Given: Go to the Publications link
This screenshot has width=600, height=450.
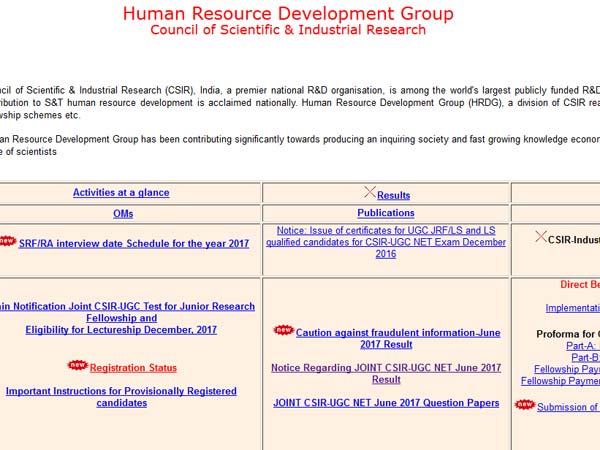Looking at the screenshot, I should pos(386,213).
